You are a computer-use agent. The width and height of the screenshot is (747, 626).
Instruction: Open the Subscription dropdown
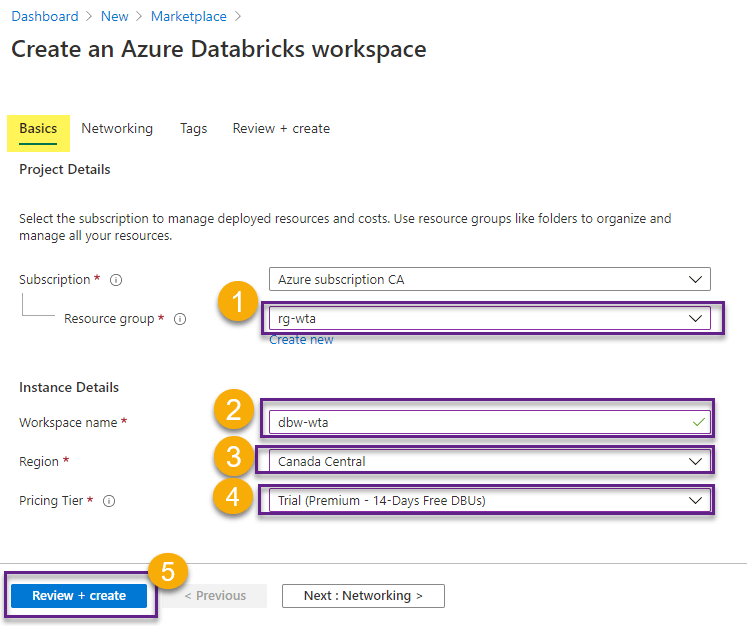[x=489, y=279]
